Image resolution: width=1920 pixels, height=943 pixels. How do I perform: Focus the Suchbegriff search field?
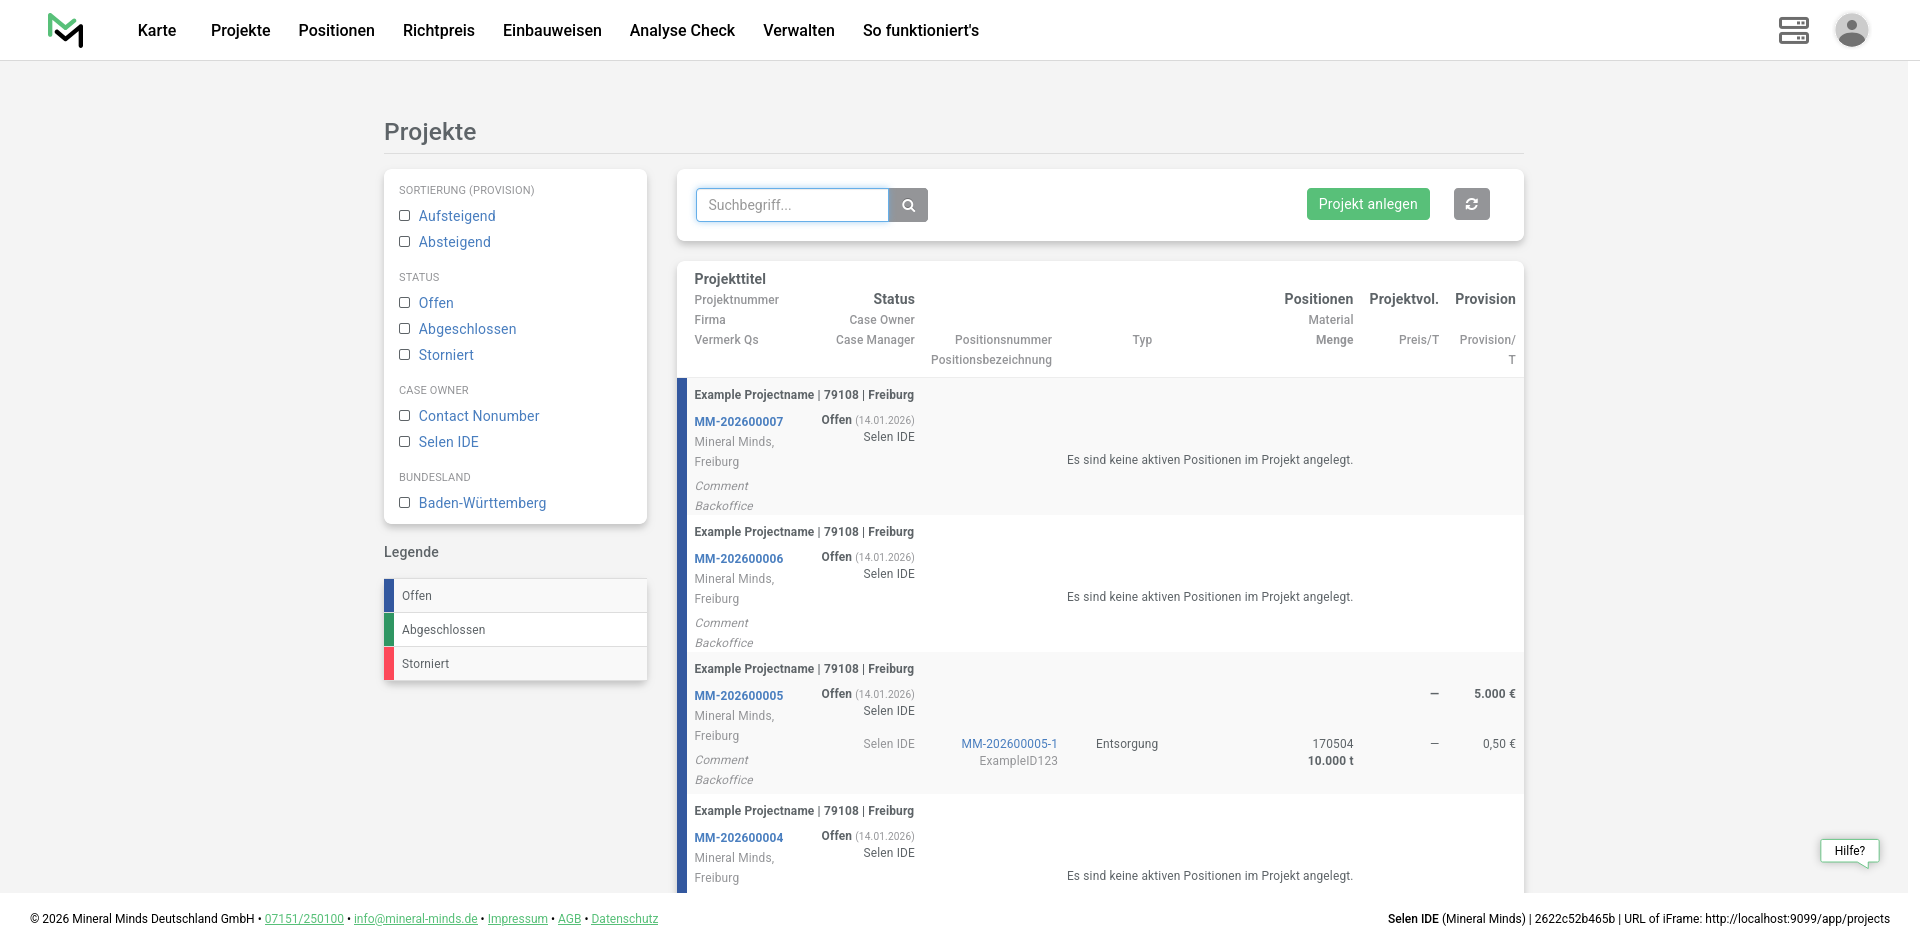(791, 205)
